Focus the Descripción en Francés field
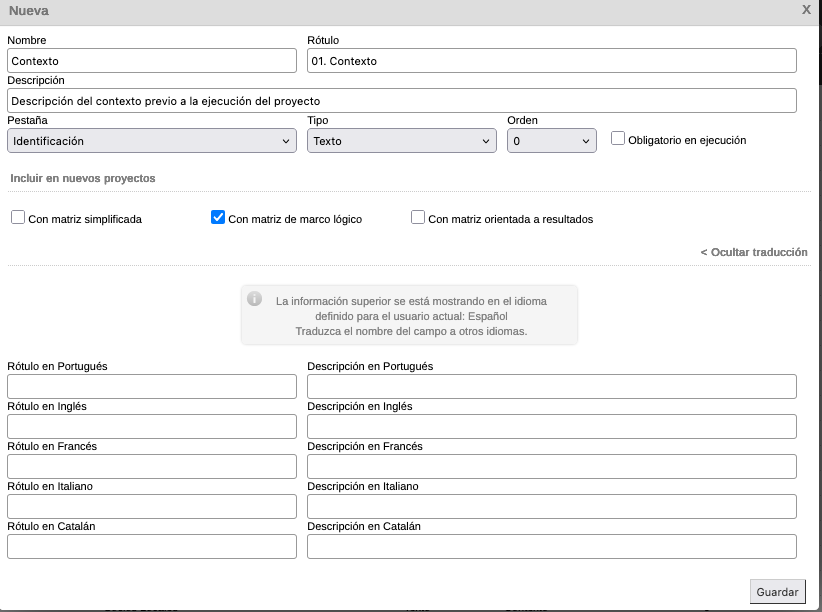 [x=551, y=467]
